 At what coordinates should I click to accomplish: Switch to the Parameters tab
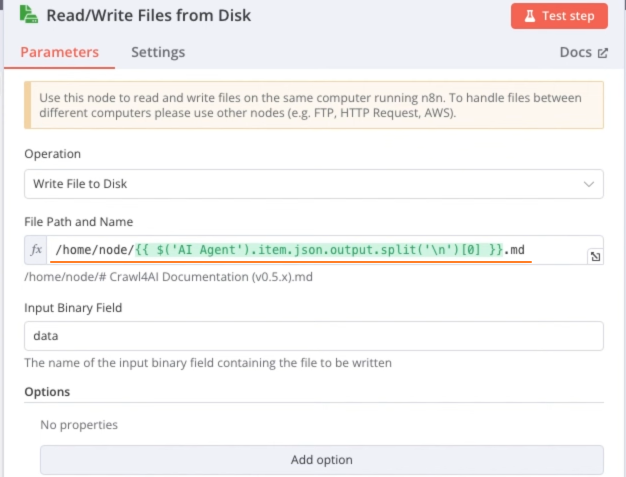coord(59,52)
